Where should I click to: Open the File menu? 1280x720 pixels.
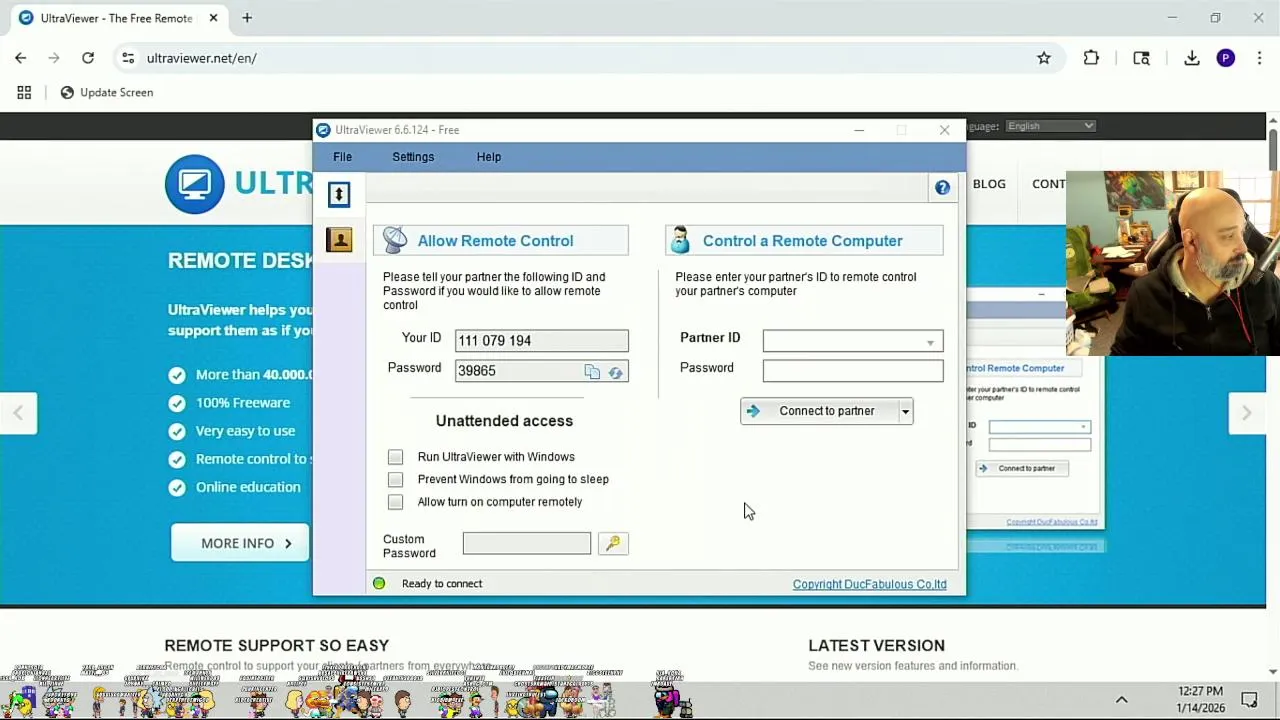point(342,157)
